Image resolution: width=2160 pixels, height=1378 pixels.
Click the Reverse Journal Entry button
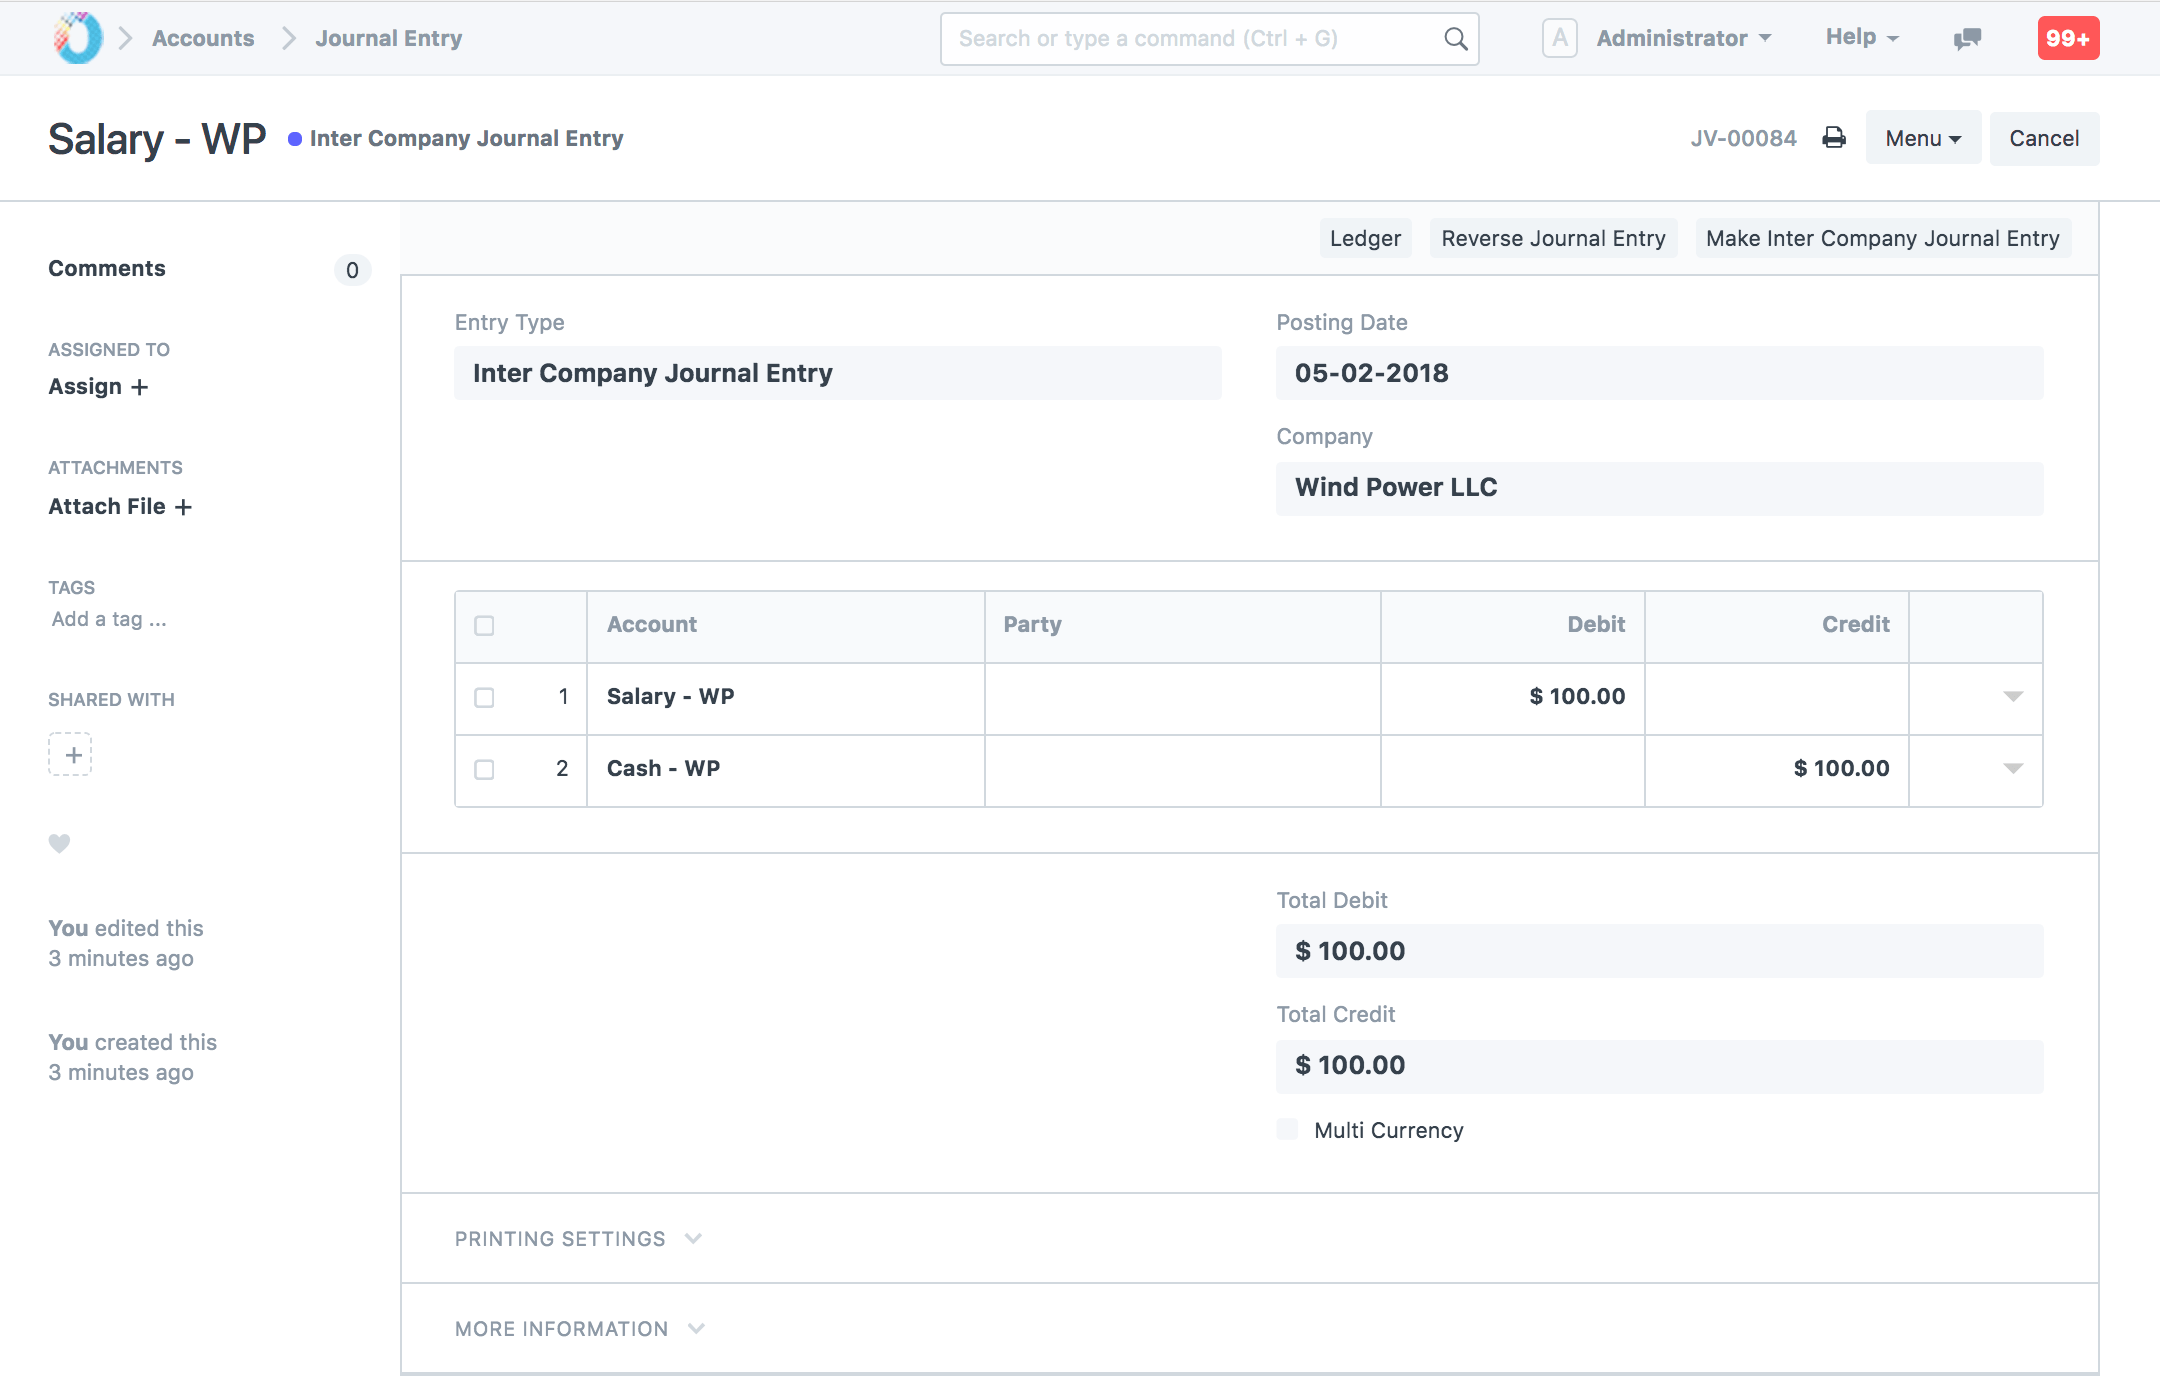click(x=1553, y=238)
